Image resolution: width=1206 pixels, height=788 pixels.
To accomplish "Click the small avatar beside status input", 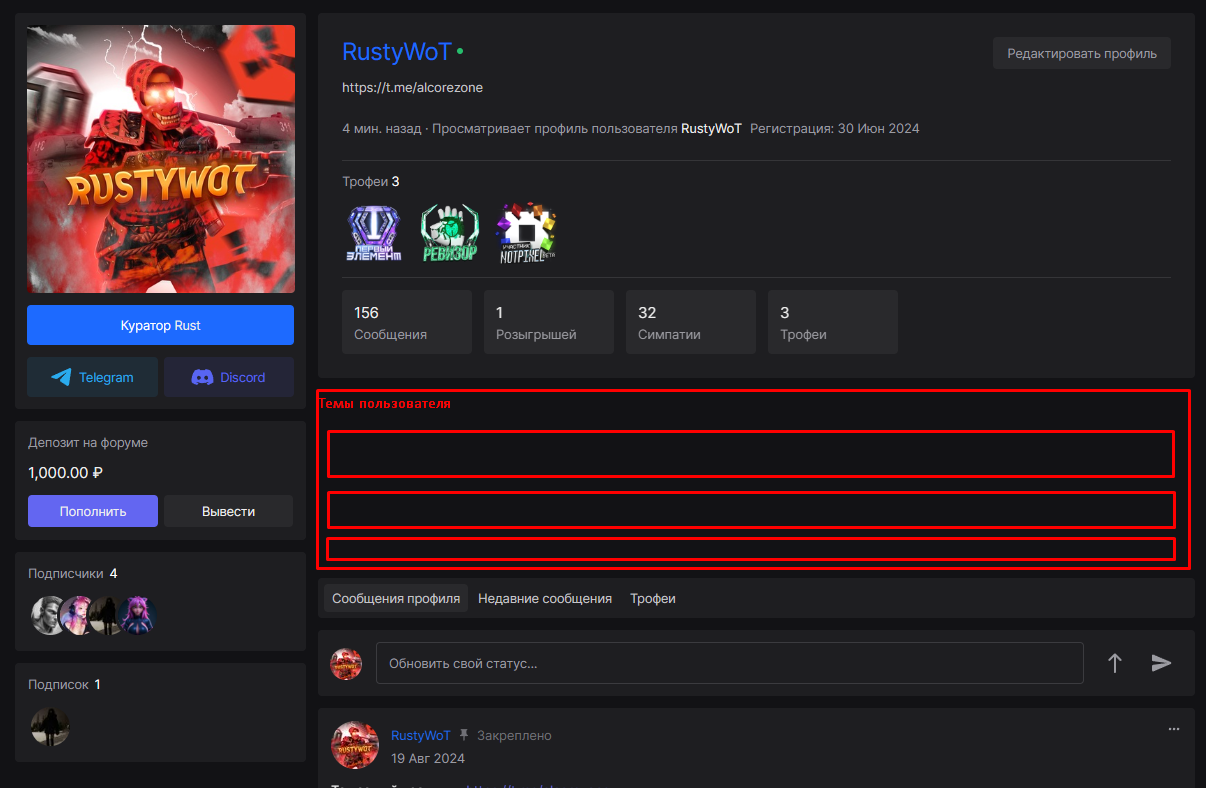I will point(346,664).
